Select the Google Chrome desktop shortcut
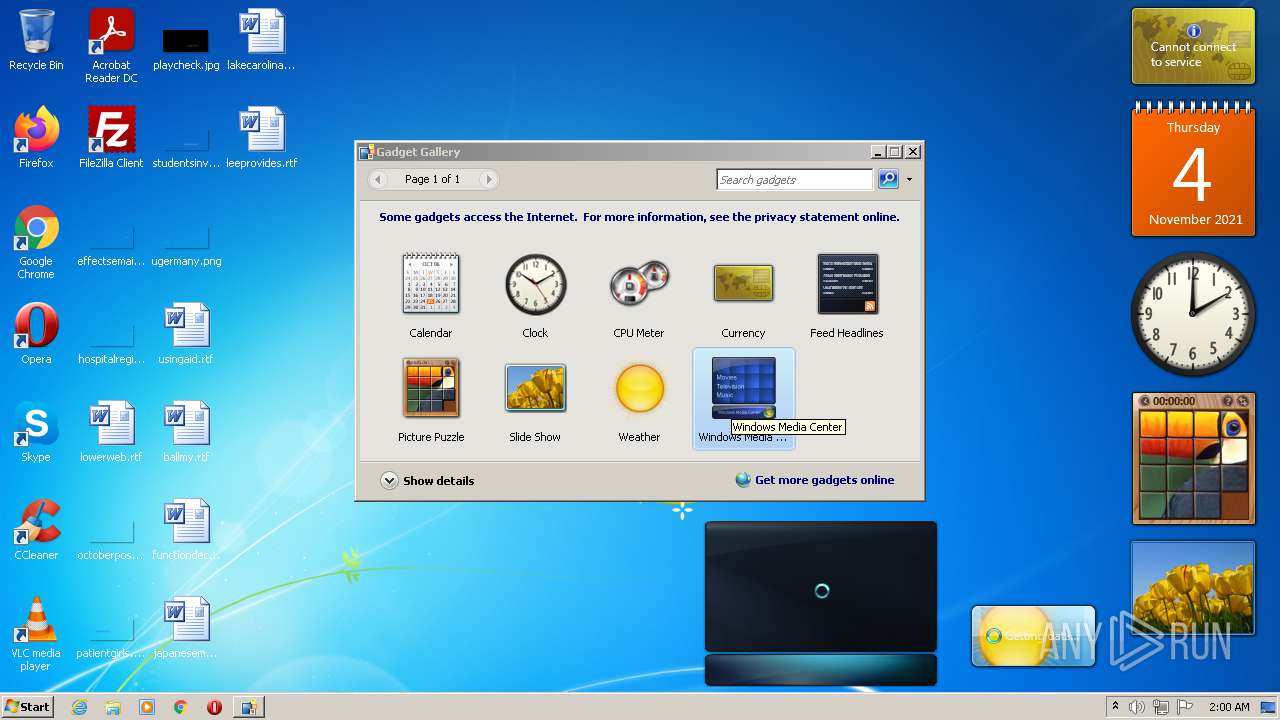This screenshot has width=1280, height=720. point(36,242)
